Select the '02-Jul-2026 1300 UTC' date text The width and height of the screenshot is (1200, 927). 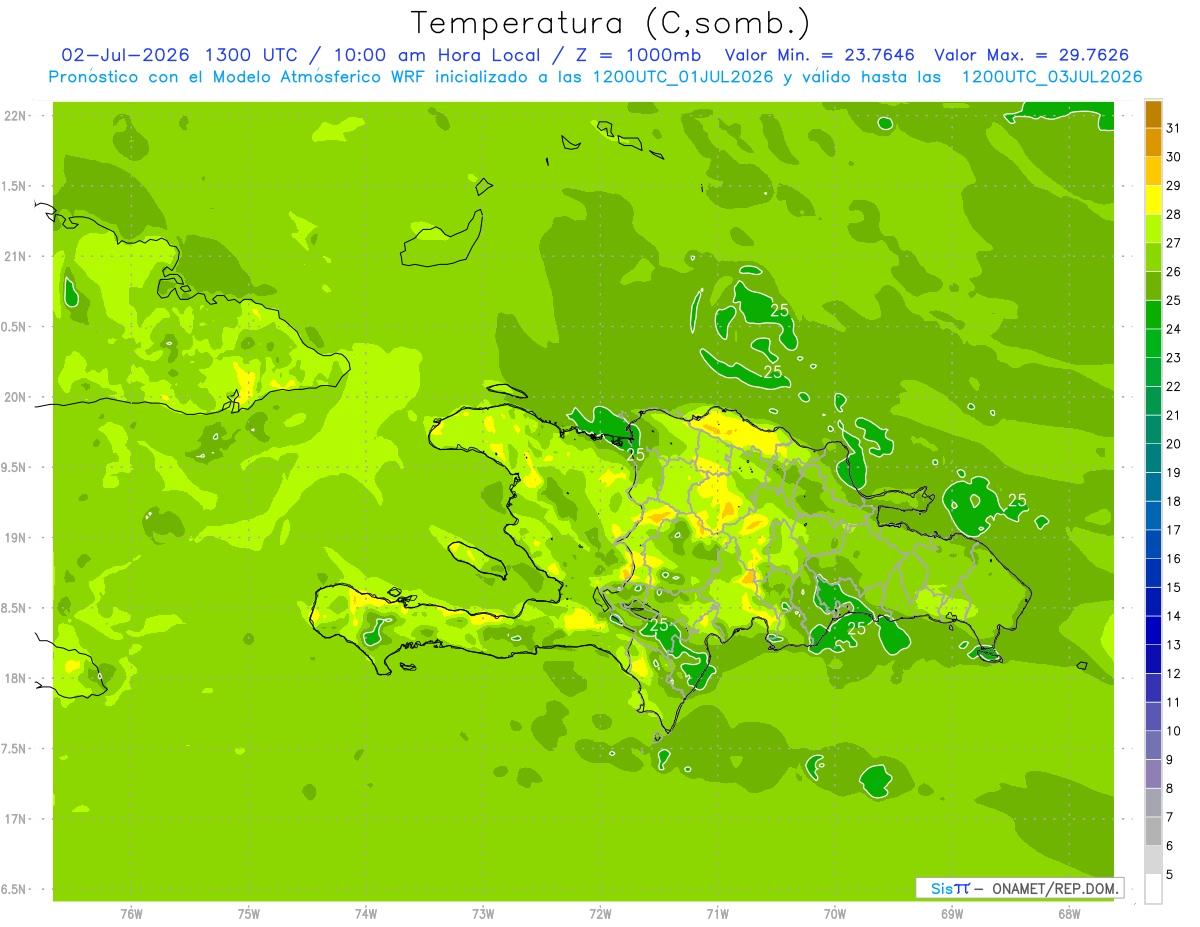click(179, 54)
